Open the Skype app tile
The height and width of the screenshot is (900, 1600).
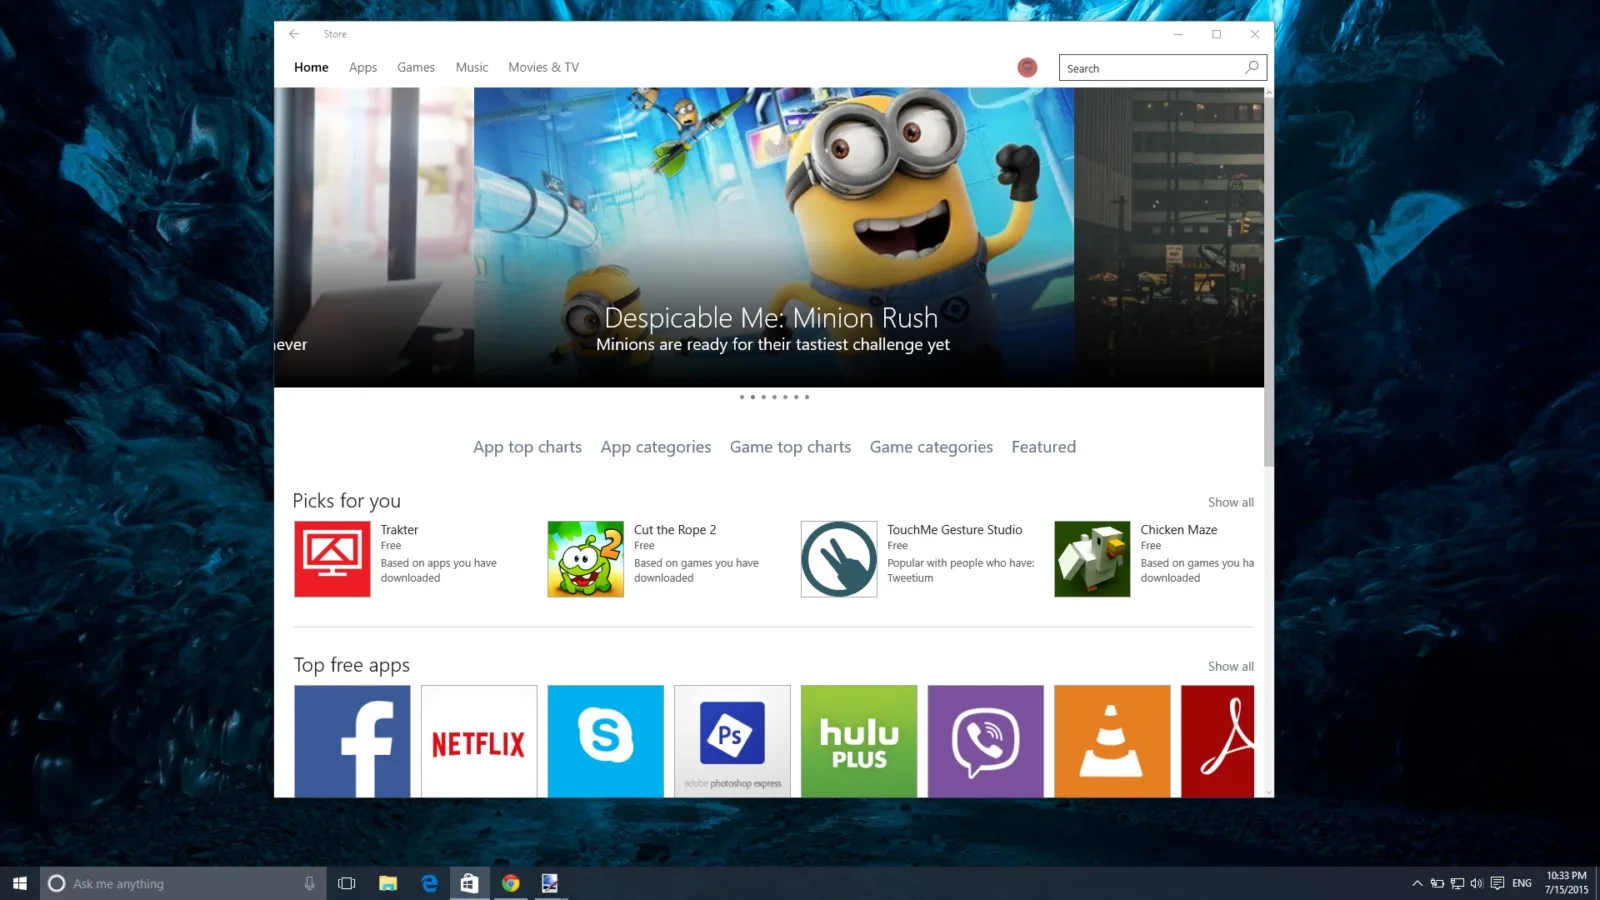pos(606,741)
